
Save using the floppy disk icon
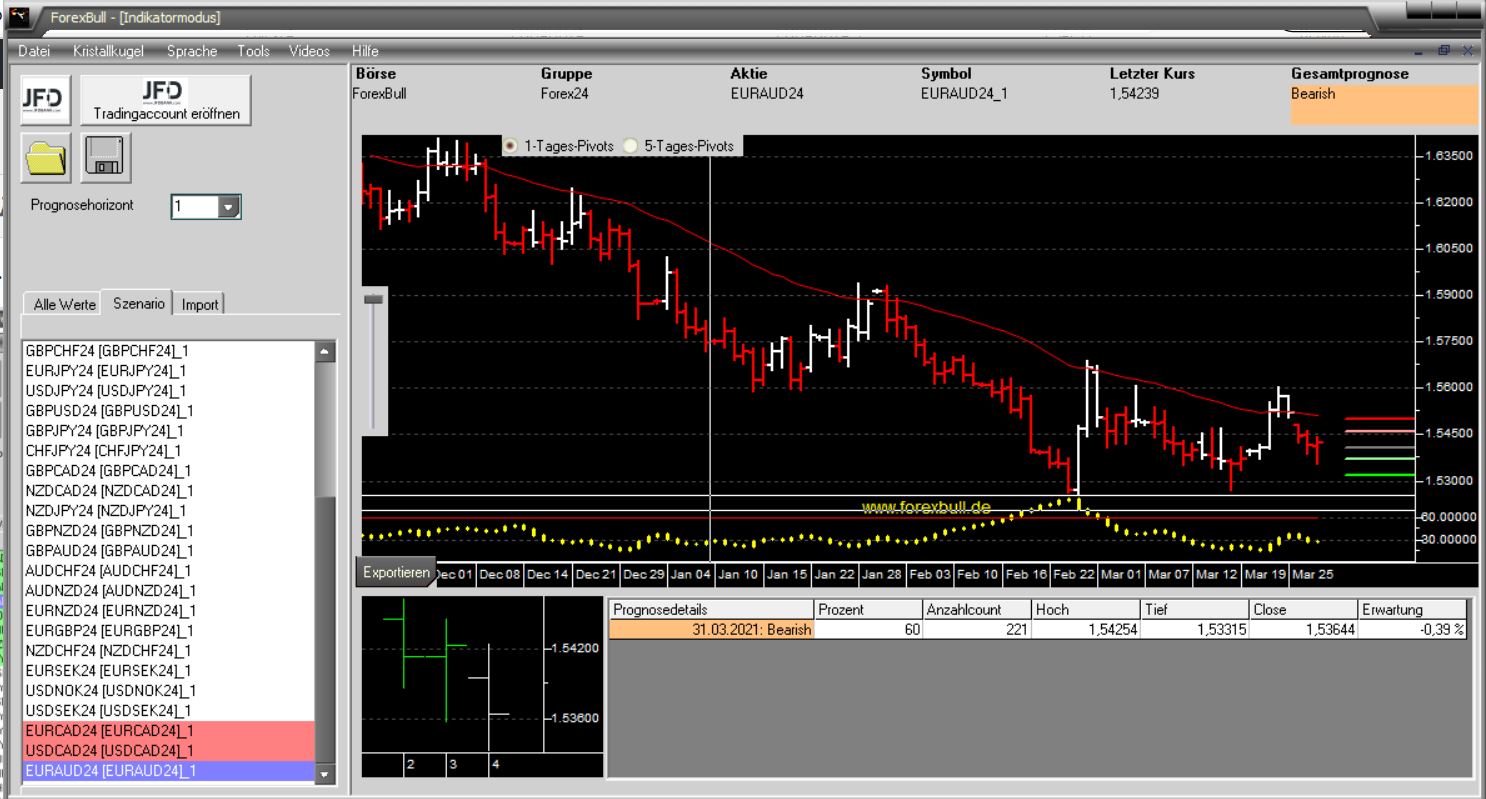pos(105,159)
